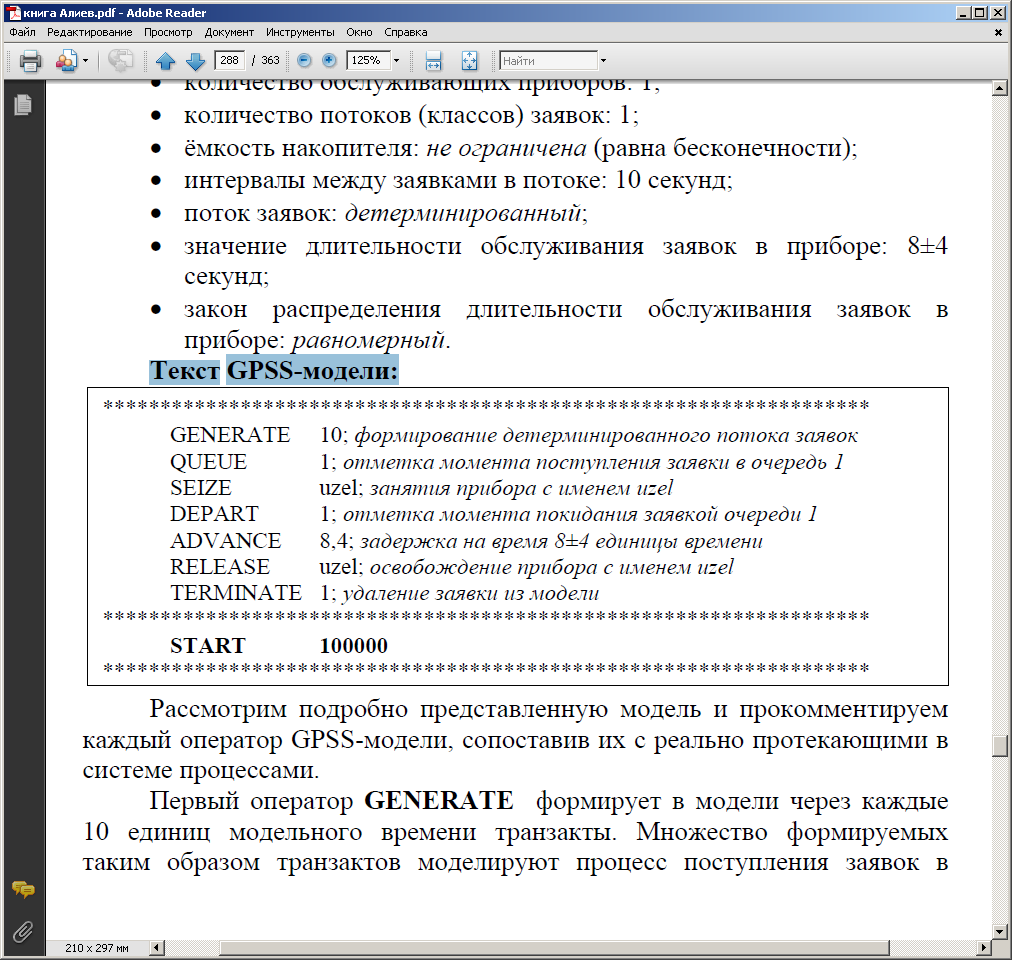The image size is (1012, 960).
Task: Click the TERMINATE operator in the code listing
Action: pos(236,593)
